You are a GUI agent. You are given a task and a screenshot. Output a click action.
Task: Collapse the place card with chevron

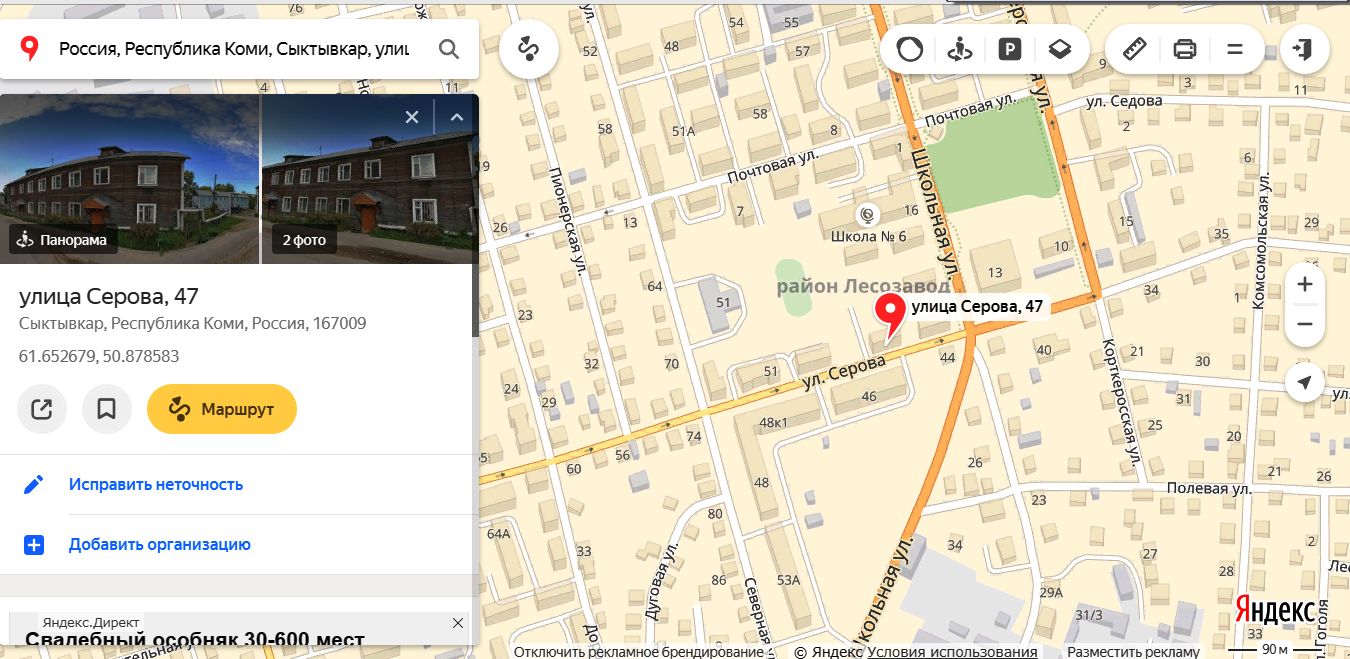click(x=457, y=117)
